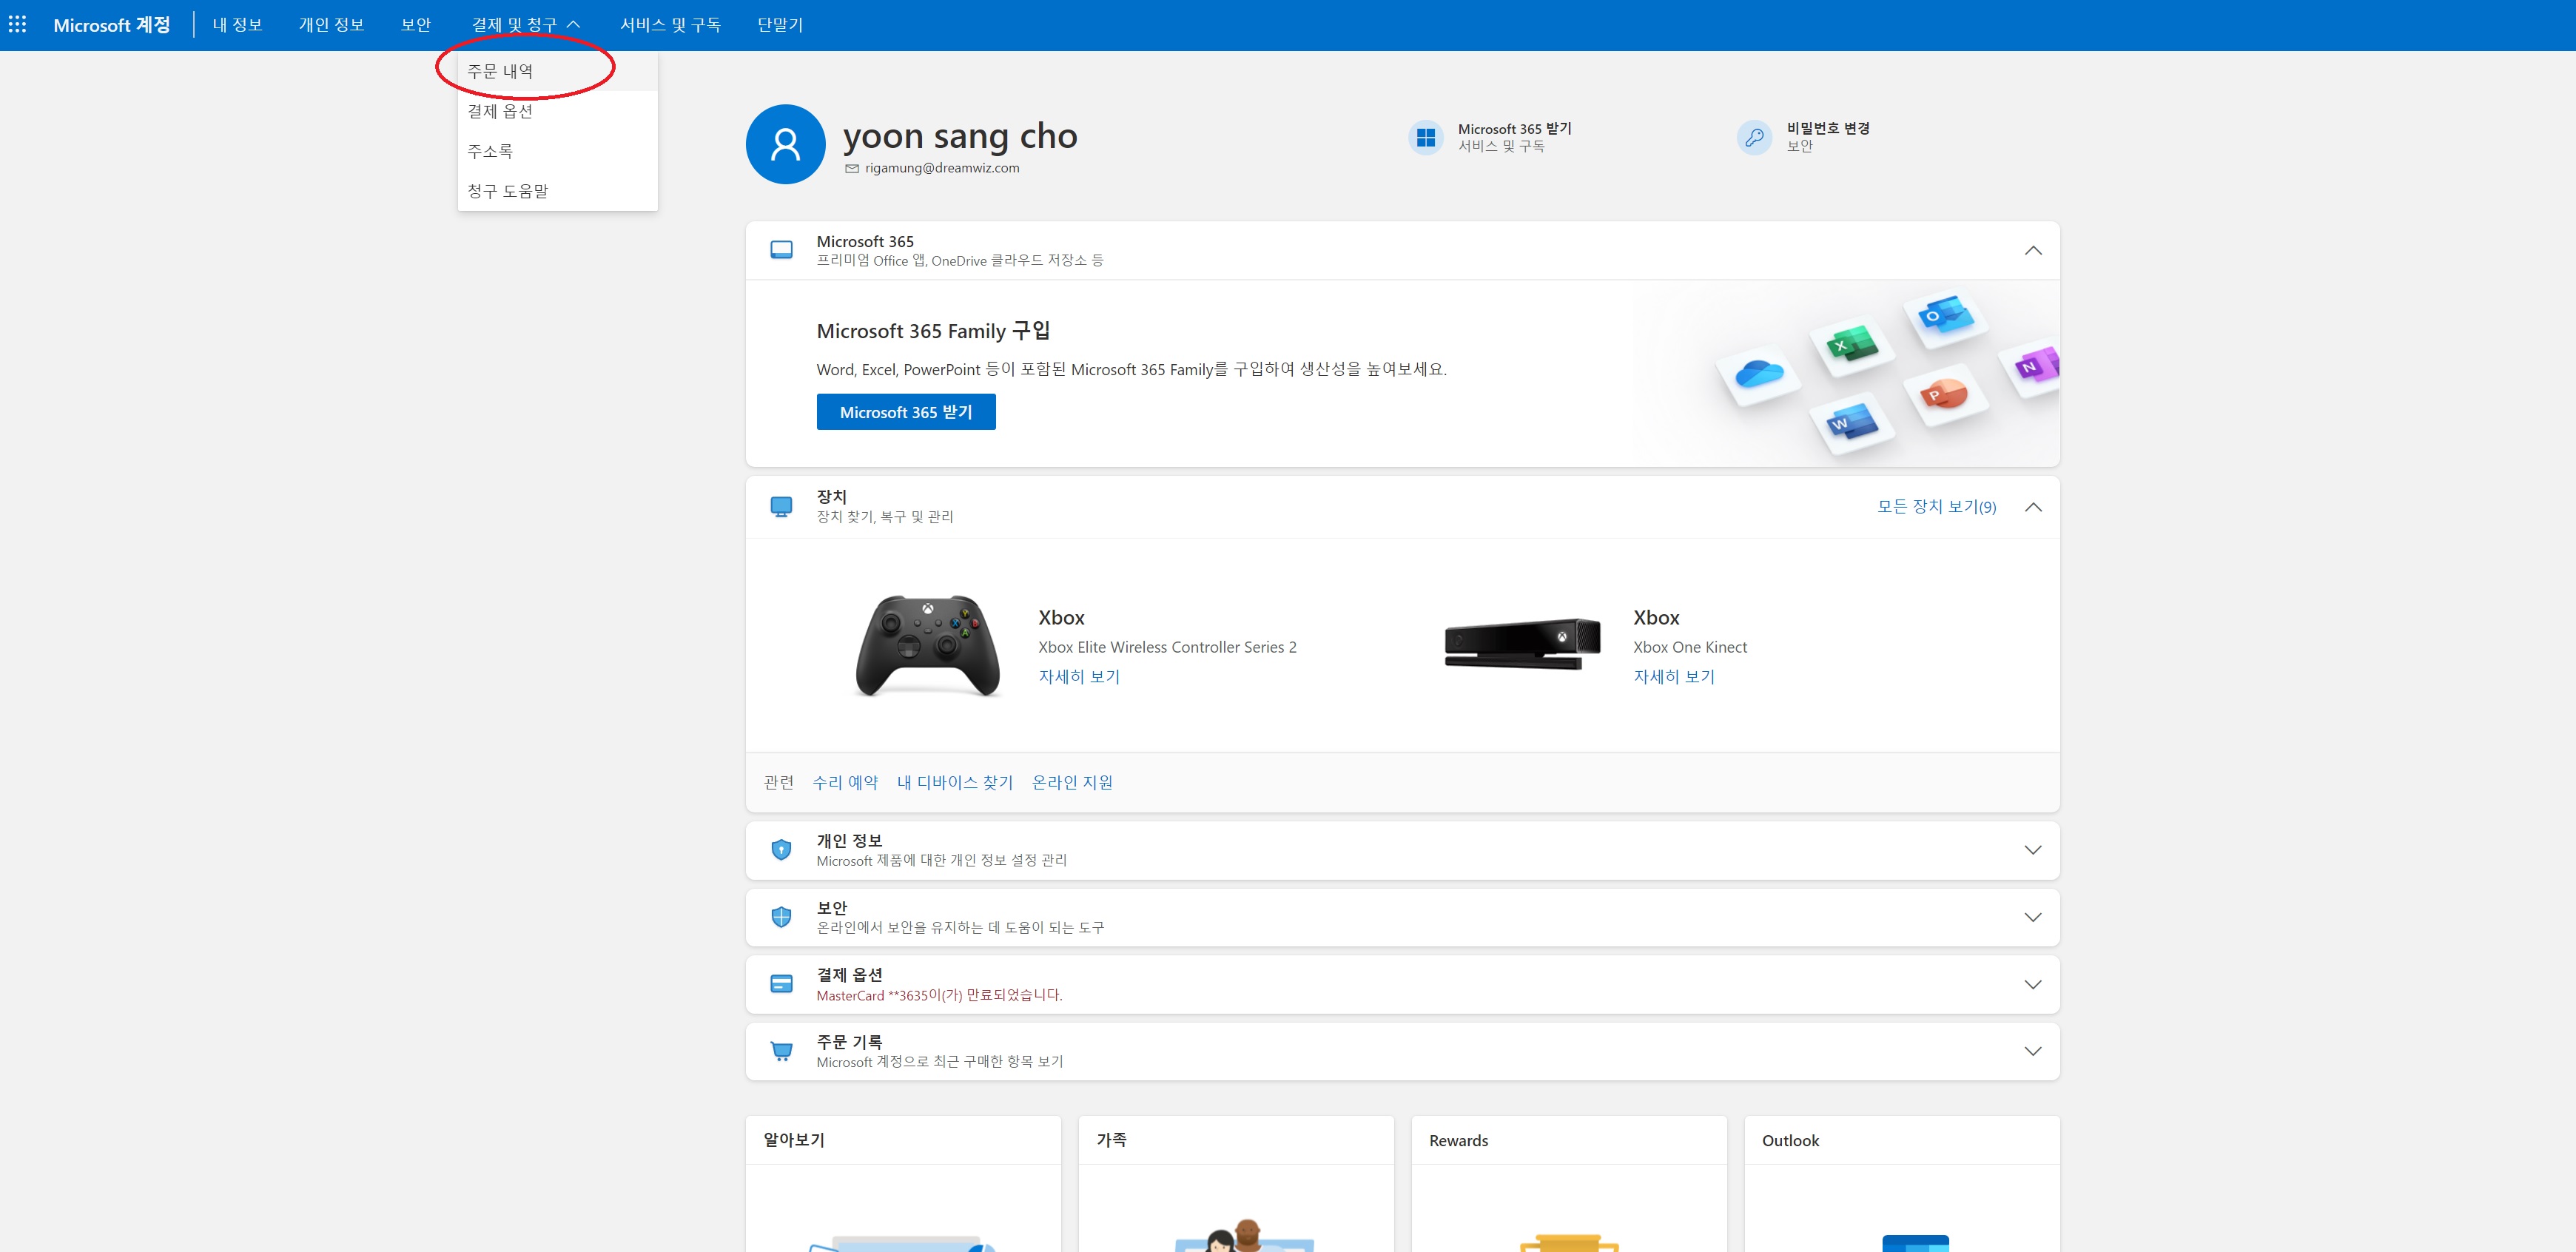This screenshot has width=2576, height=1252.
Task: Open the 보안 nav item
Action: coord(415,25)
